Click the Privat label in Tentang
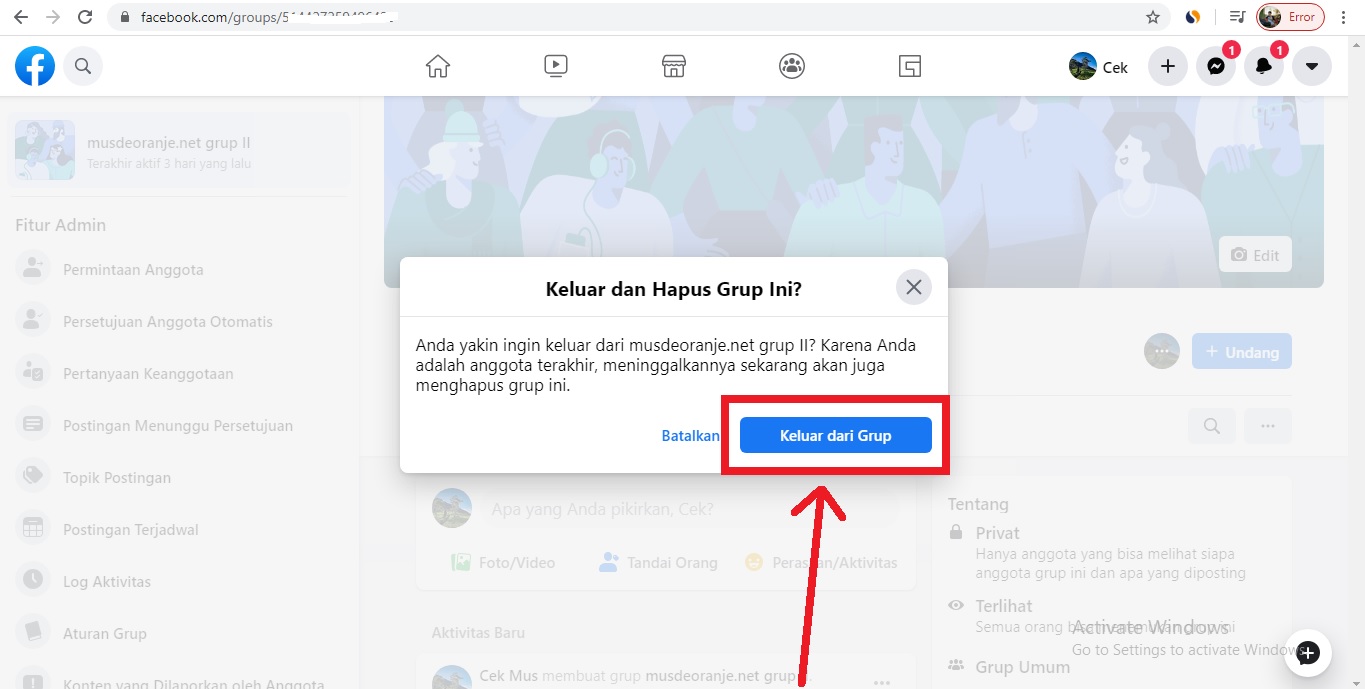The height and width of the screenshot is (689, 1365). tap(998, 533)
